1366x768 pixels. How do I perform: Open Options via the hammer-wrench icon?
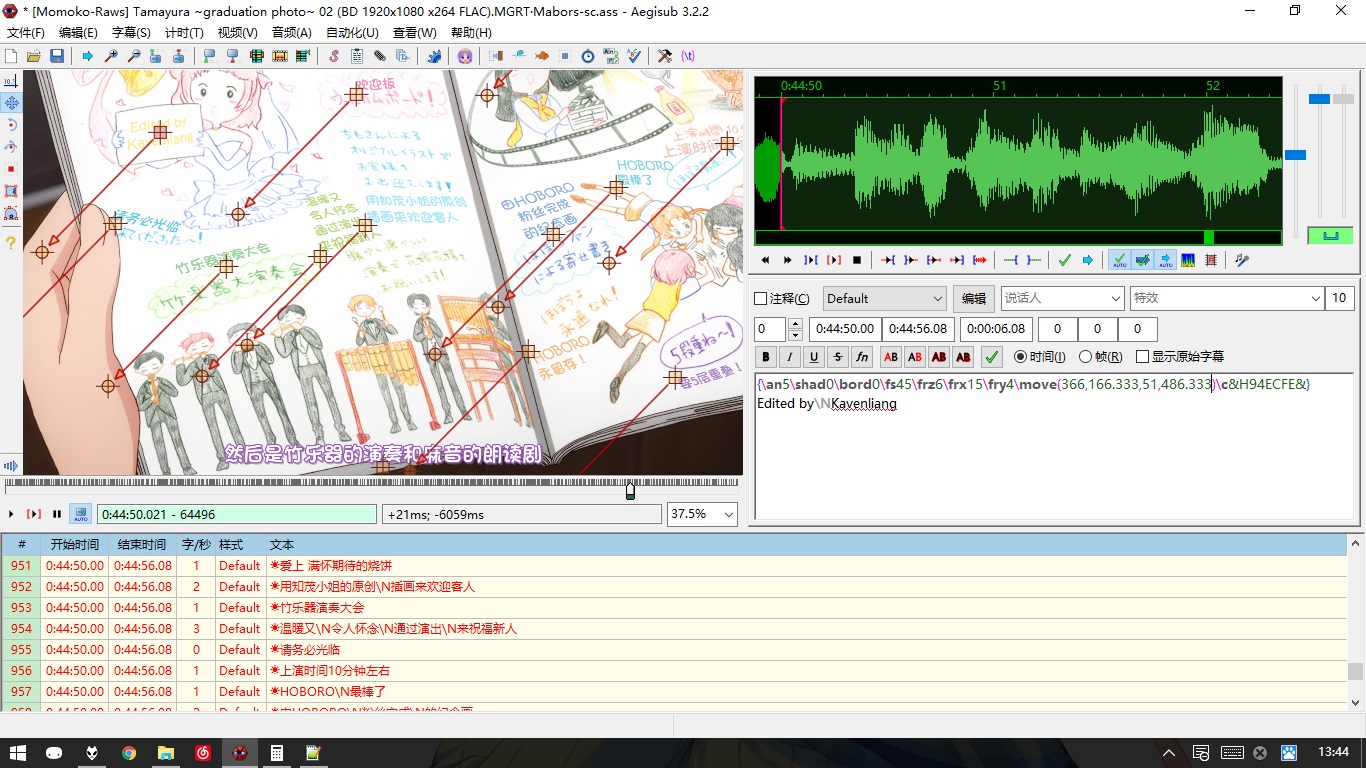click(x=665, y=56)
